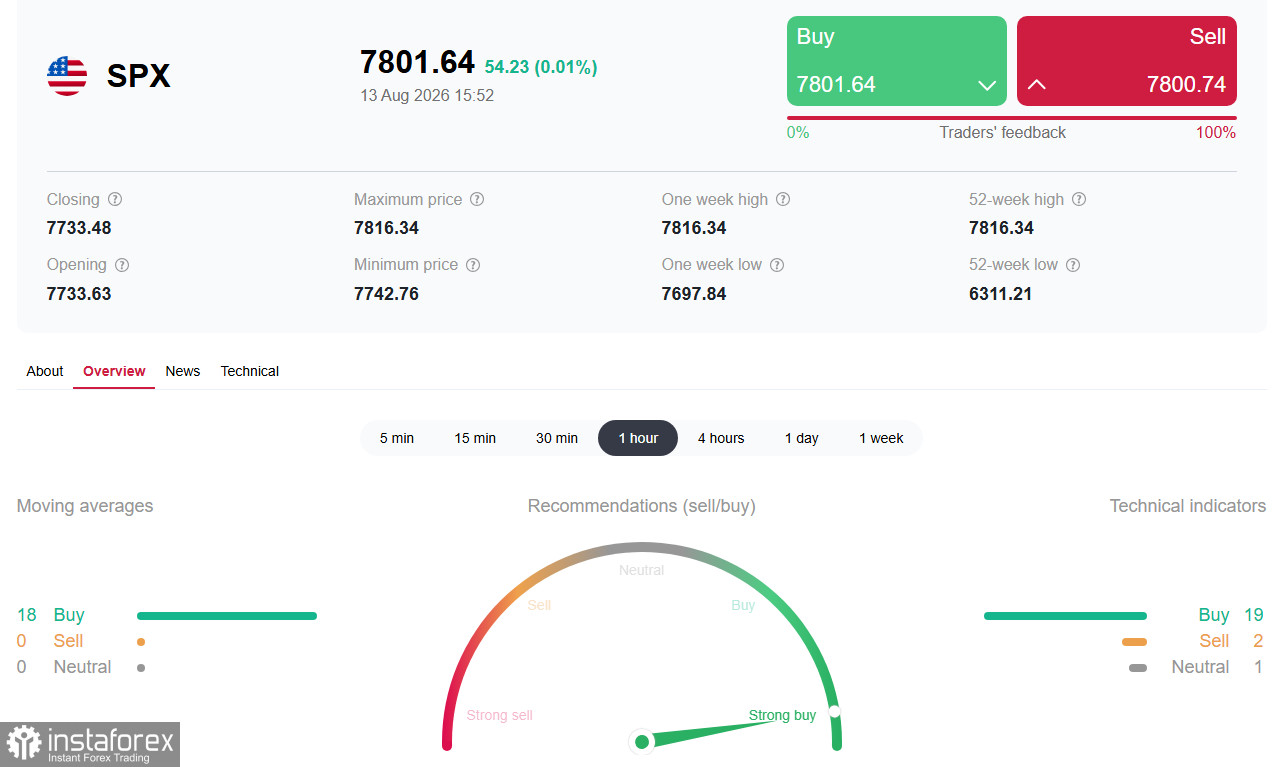The image size is (1276, 767).
Task: Open the Opening help question-mark icon
Action: (x=122, y=265)
